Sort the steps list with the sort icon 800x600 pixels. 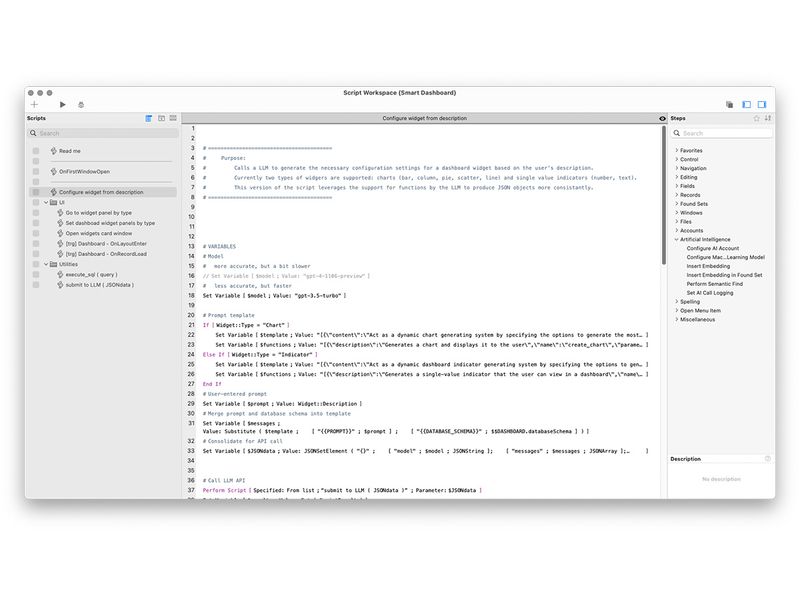coord(767,118)
